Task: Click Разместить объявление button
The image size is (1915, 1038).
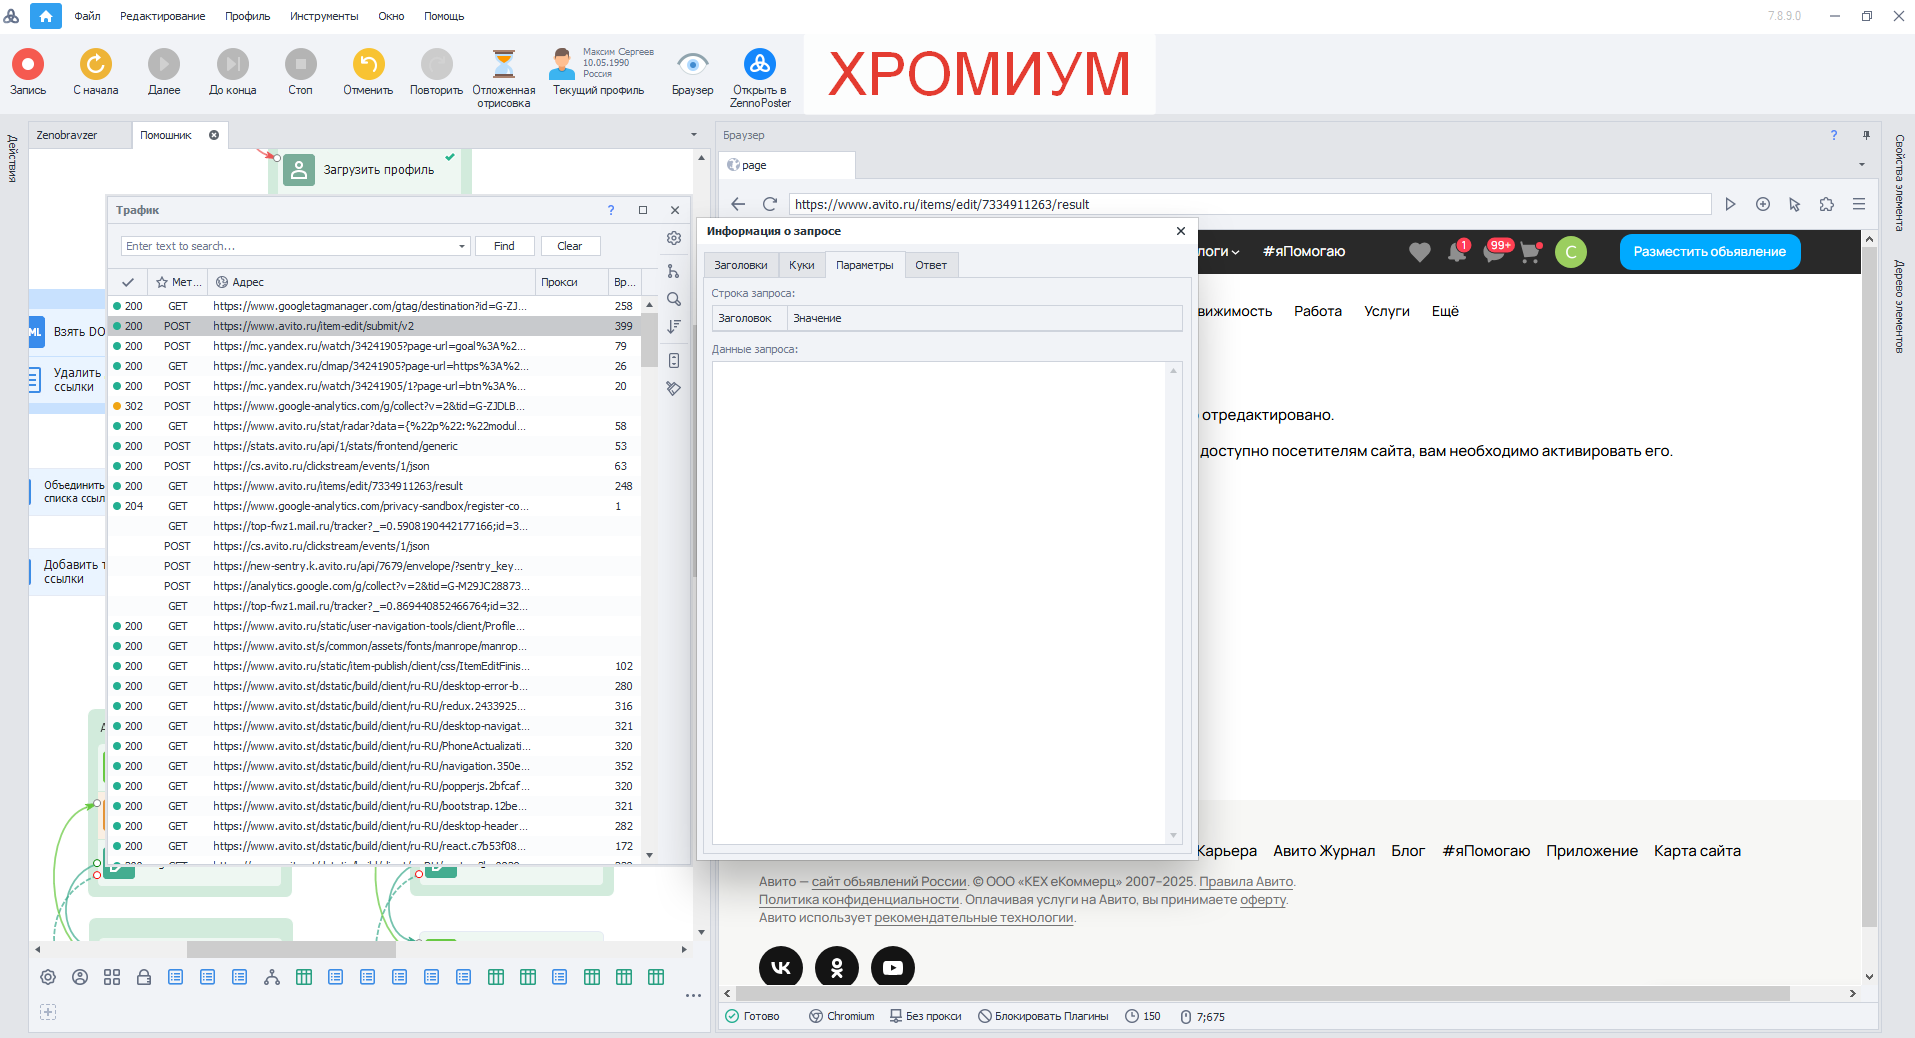Action: [1709, 252]
